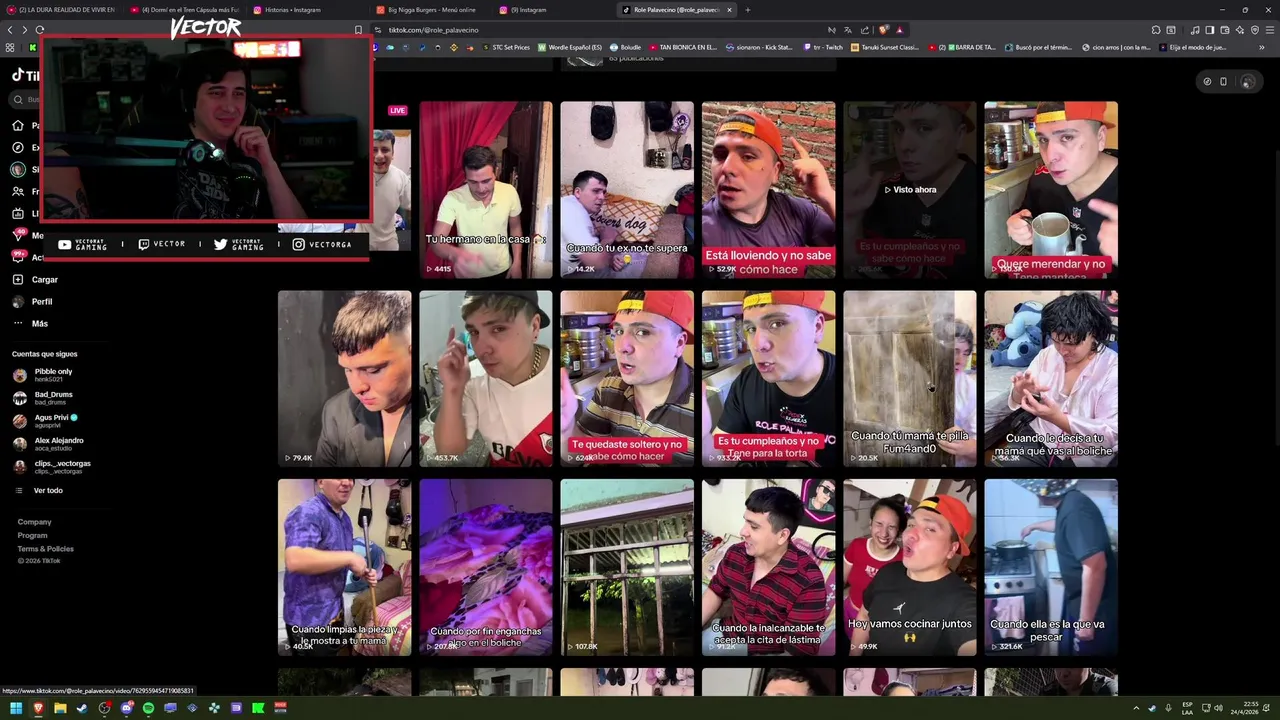Click the circular icon at page top right

pyautogui.click(x=1207, y=82)
